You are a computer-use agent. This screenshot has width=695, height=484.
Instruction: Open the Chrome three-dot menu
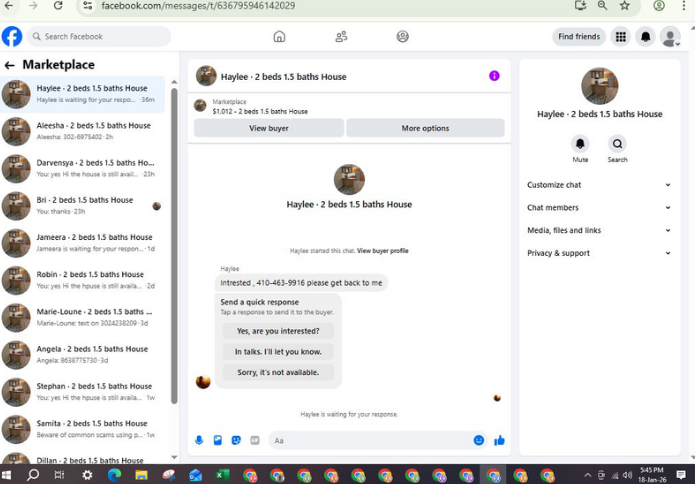click(x=684, y=5)
